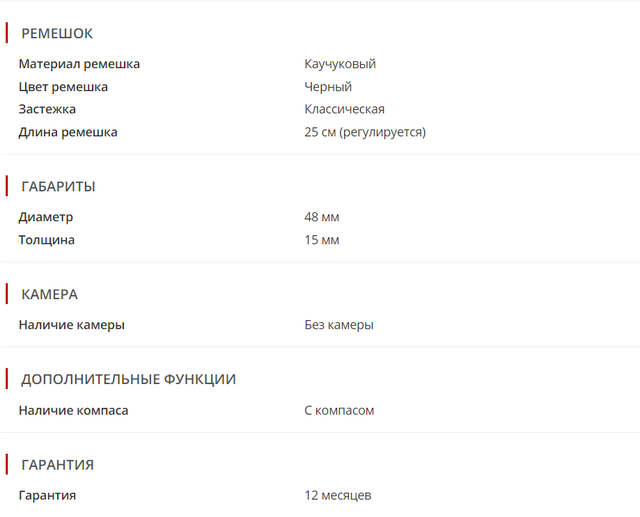Select the 15 мм thickness value
The image size is (640, 517).
[322, 240]
